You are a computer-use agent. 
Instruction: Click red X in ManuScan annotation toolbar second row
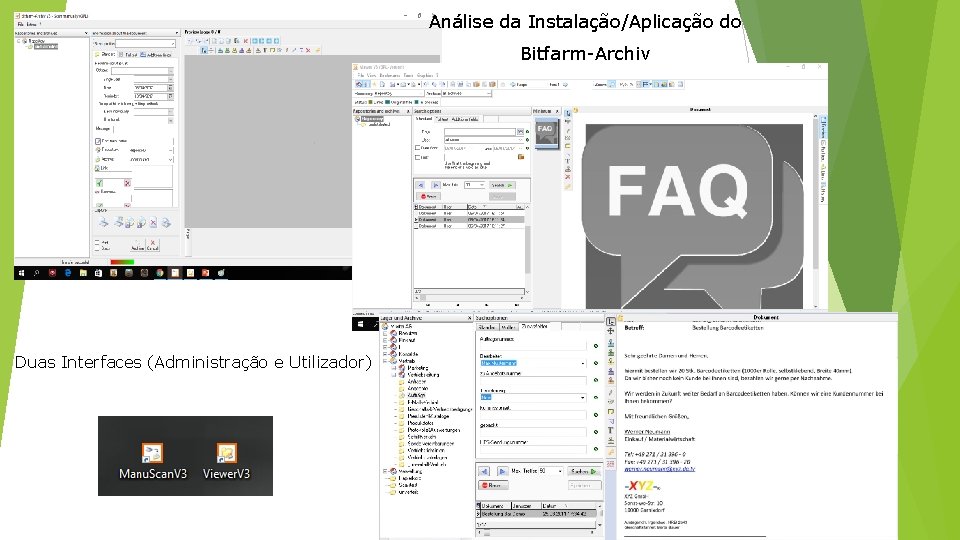click(x=308, y=50)
